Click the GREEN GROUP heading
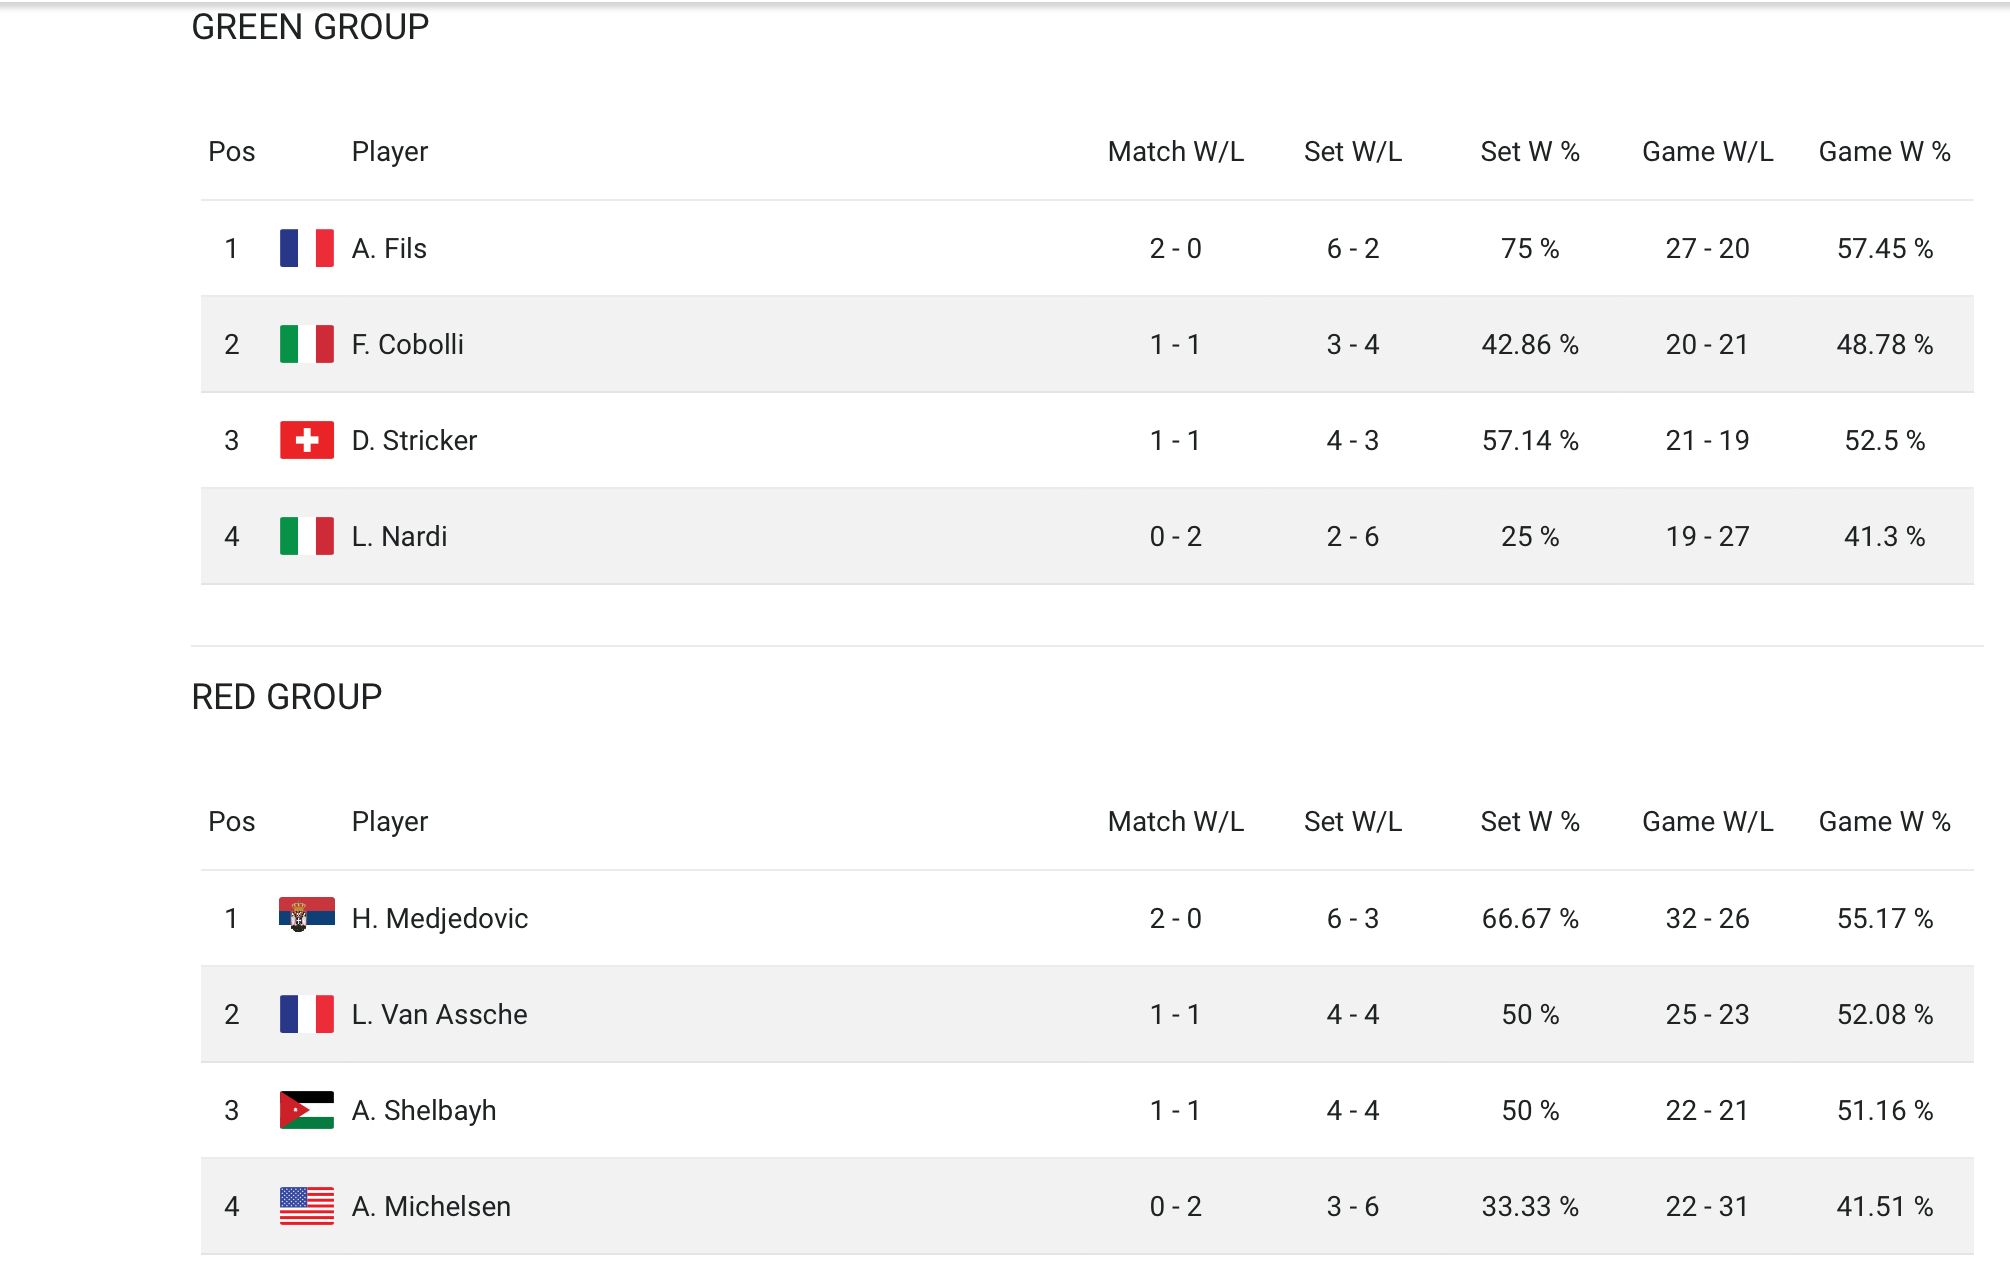 coord(310,27)
